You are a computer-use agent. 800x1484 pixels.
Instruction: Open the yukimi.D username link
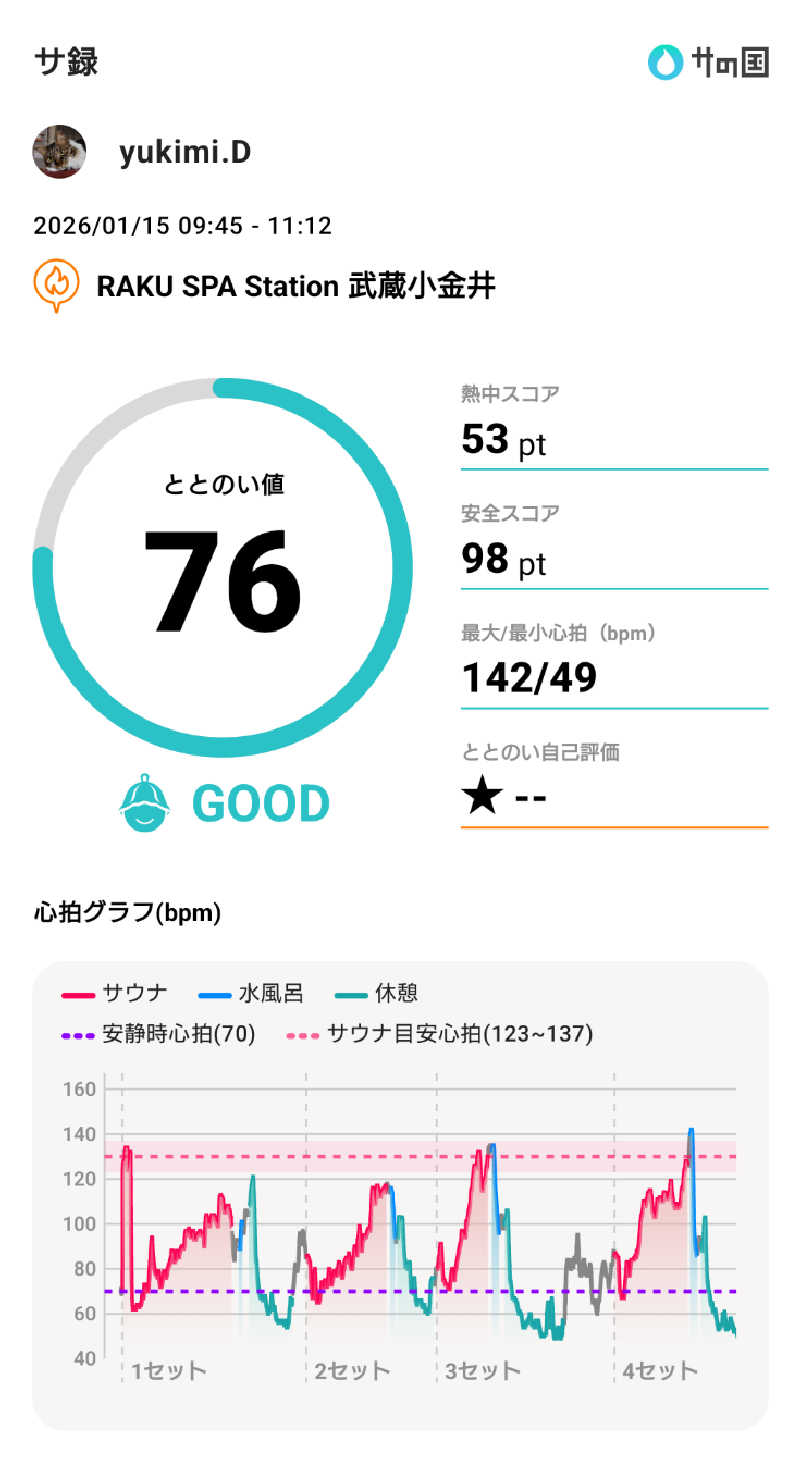185,152
